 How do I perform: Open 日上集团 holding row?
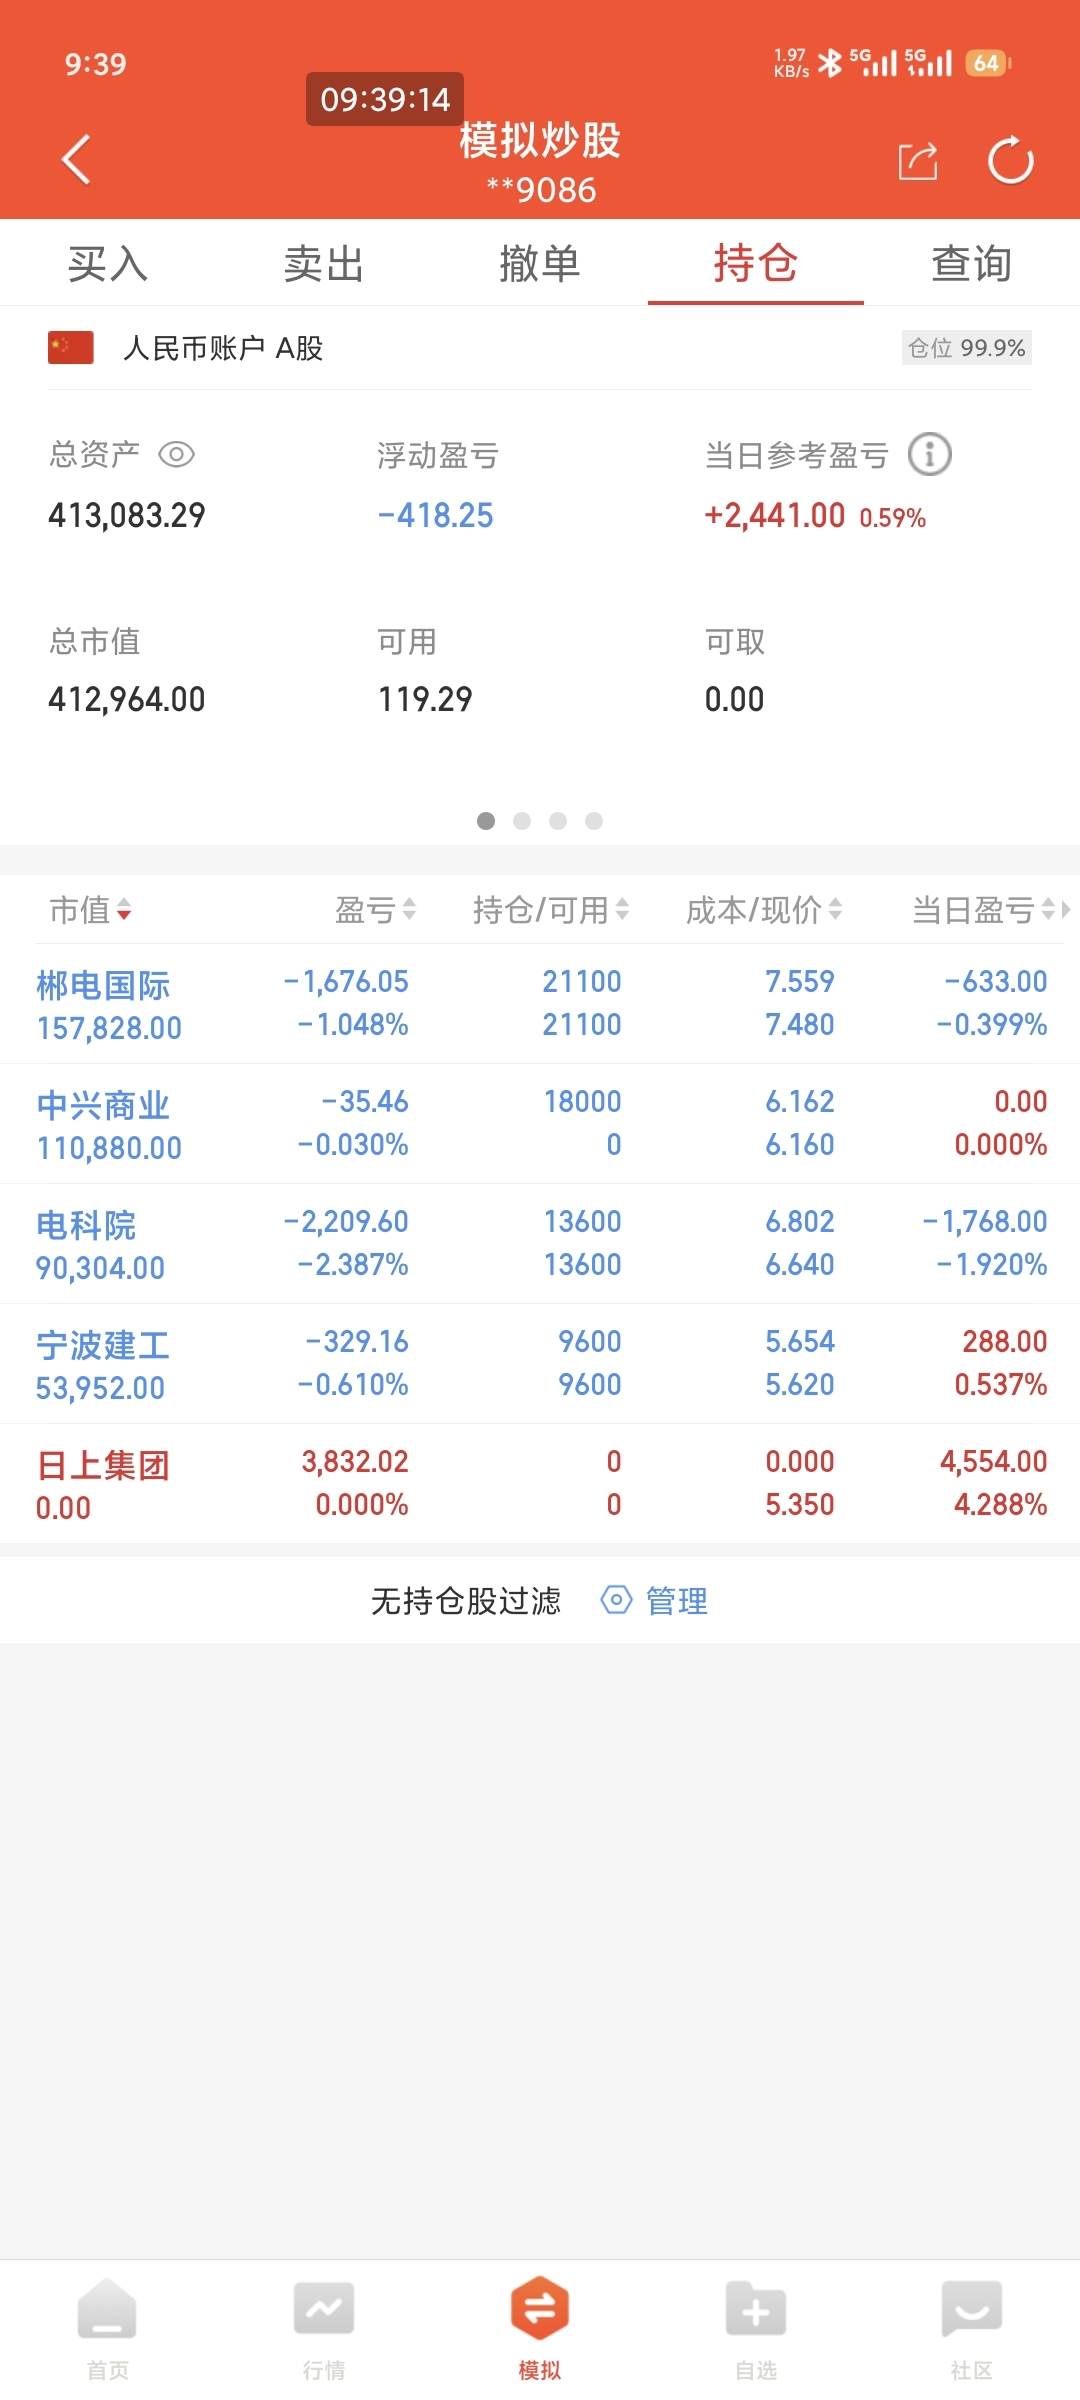tap(540, 1484)
